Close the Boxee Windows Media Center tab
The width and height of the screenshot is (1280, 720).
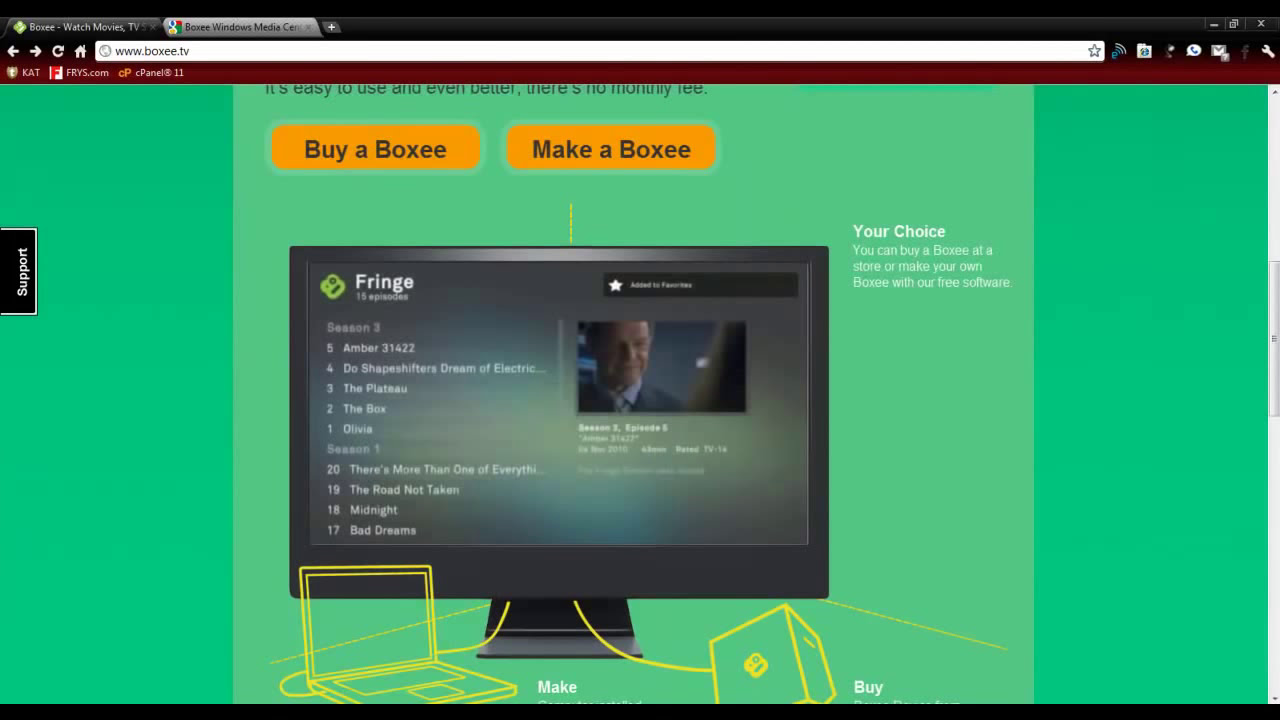(308, 27)
